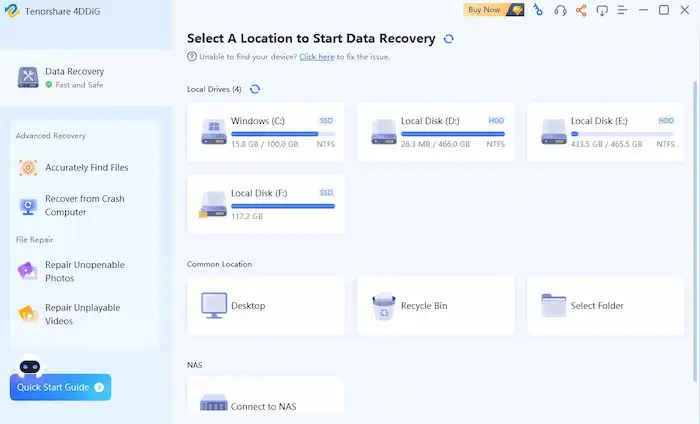Choose Local Disk (E:) for recovery

[606, 132]
